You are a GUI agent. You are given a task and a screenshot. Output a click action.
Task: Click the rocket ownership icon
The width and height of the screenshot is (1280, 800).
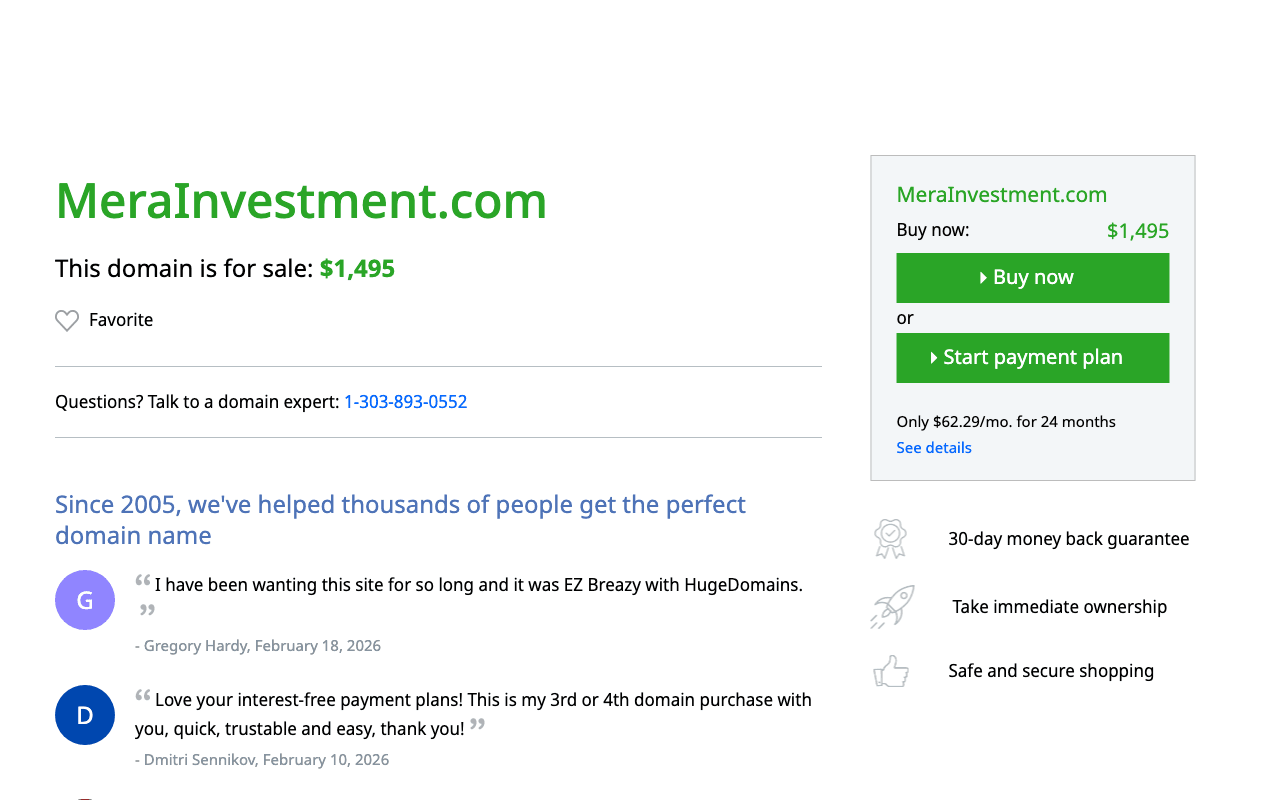tap(891, 606)
